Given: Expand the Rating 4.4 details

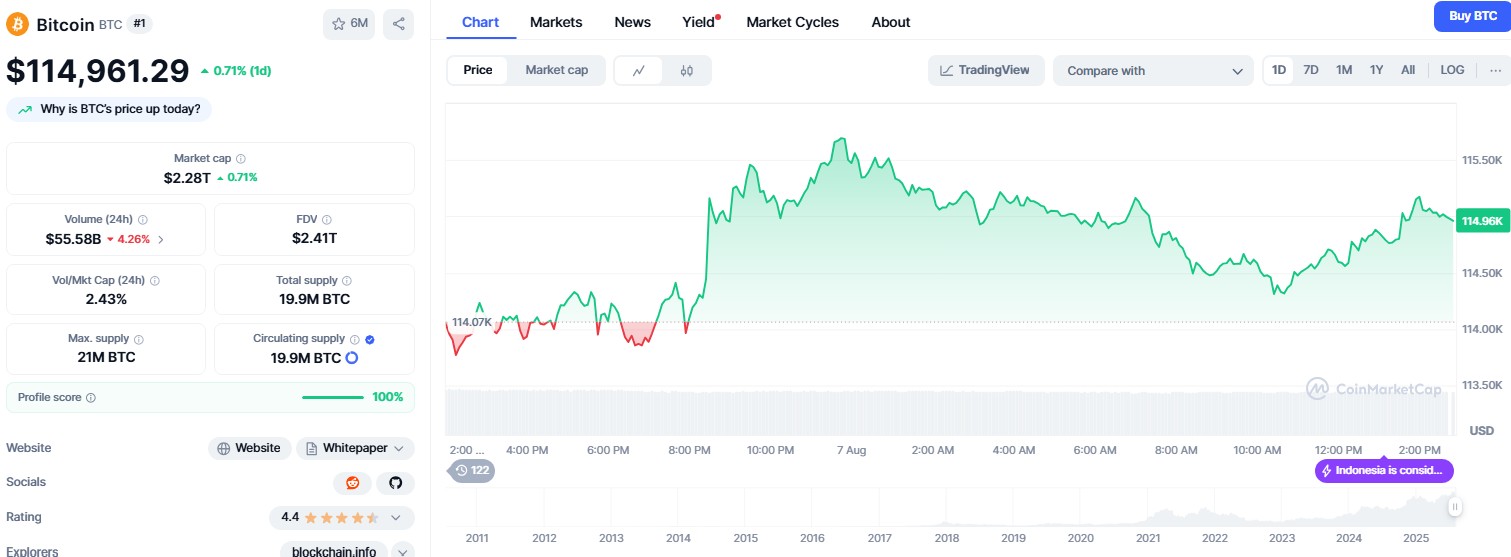Looking at the screenshot, I should click(341, 518).
